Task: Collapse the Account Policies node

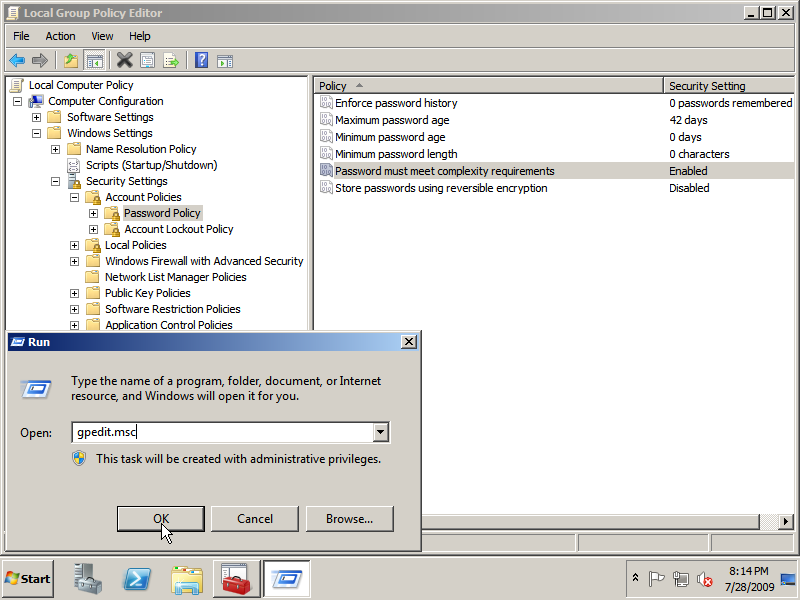Action: tap(74, 197)
